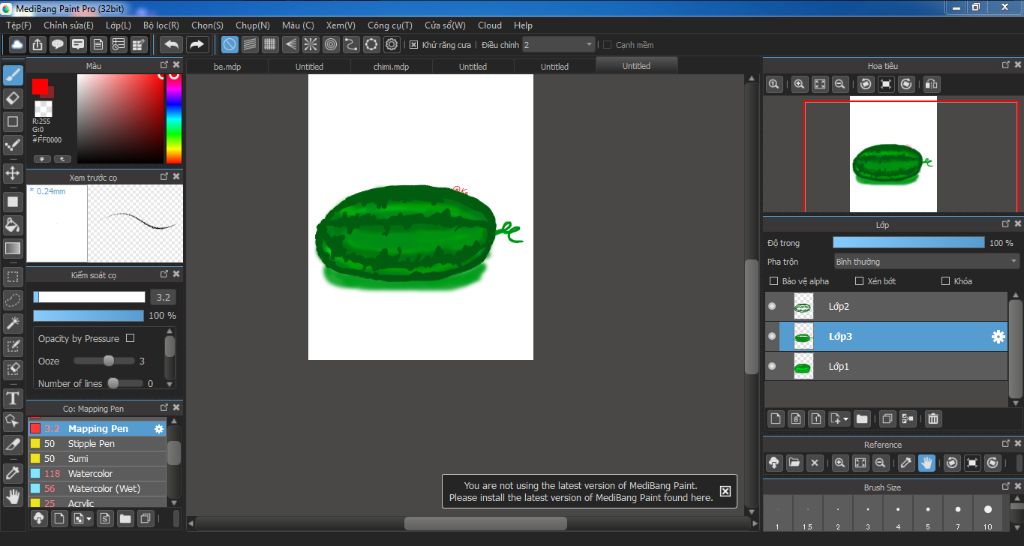Select the Lớp1 layer row
Viewport: 1024px width, 546px height.
pyautogui.click(x=886, y=366)
